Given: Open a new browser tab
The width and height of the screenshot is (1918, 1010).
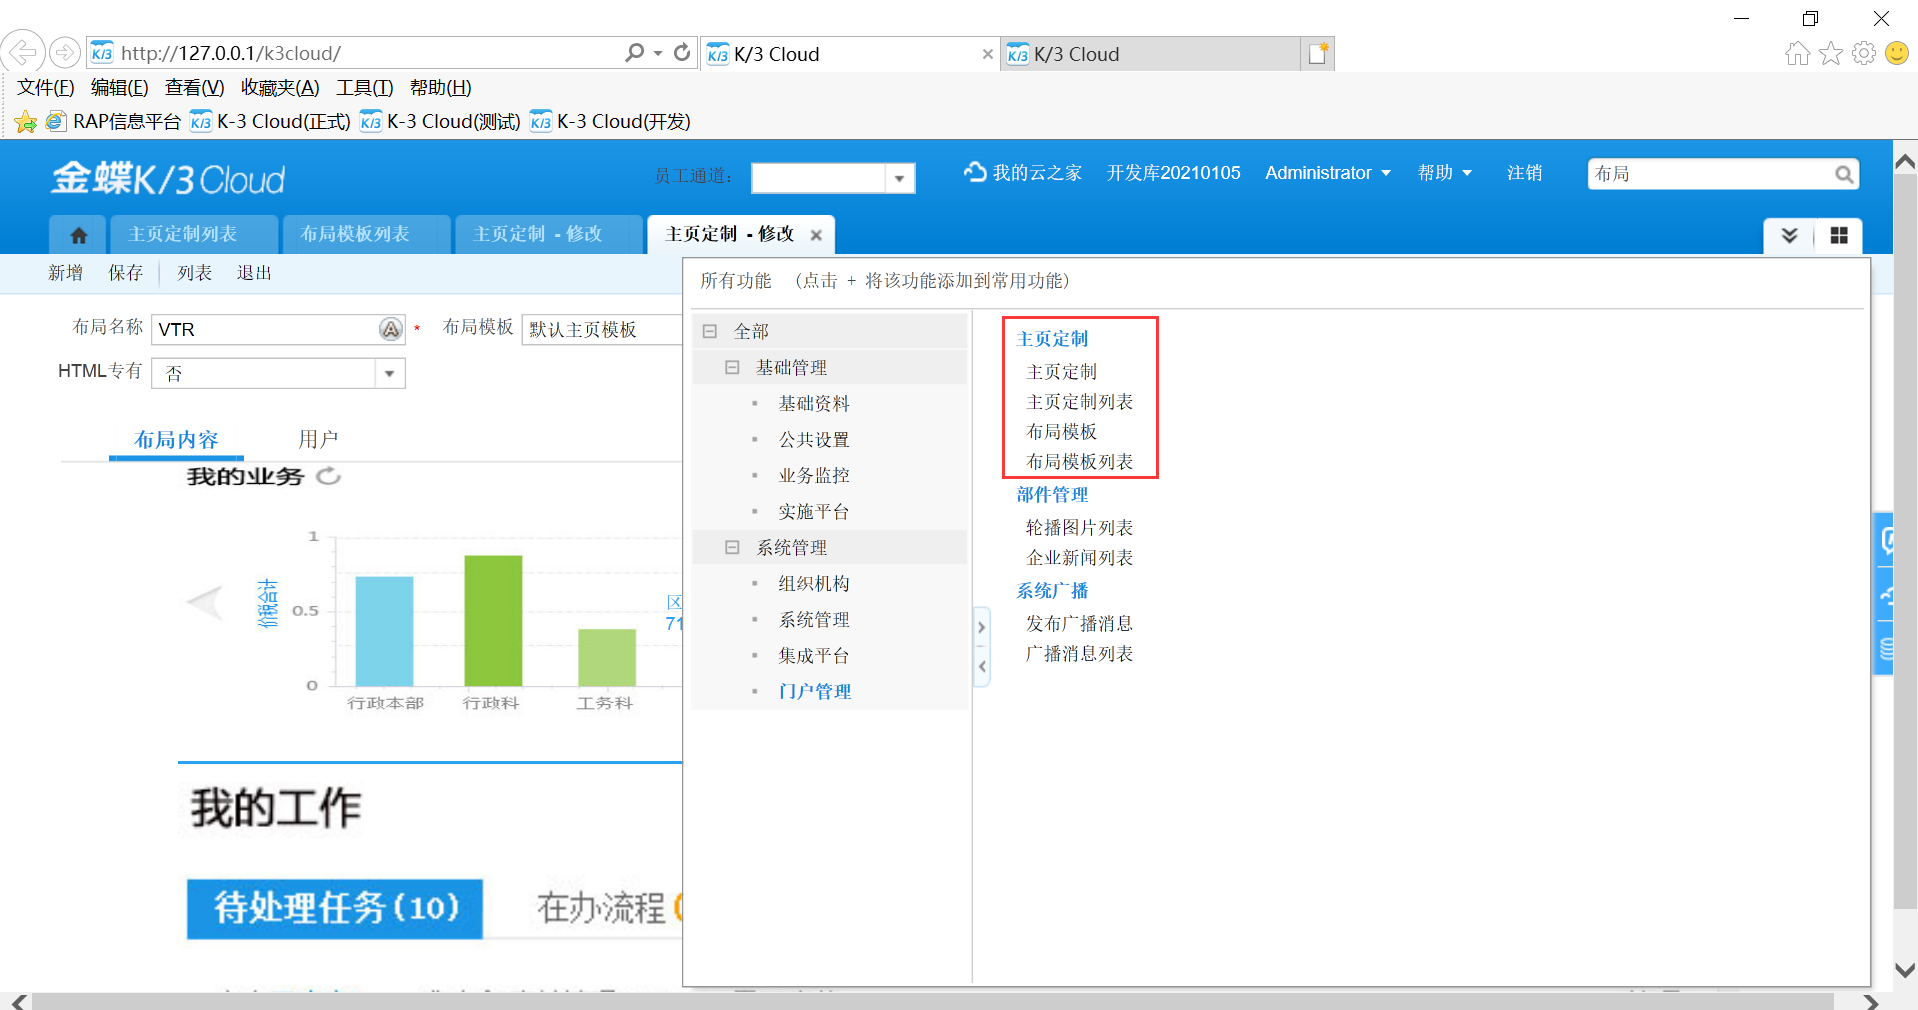Looking at the screenshot, I should click(1318, 53).
